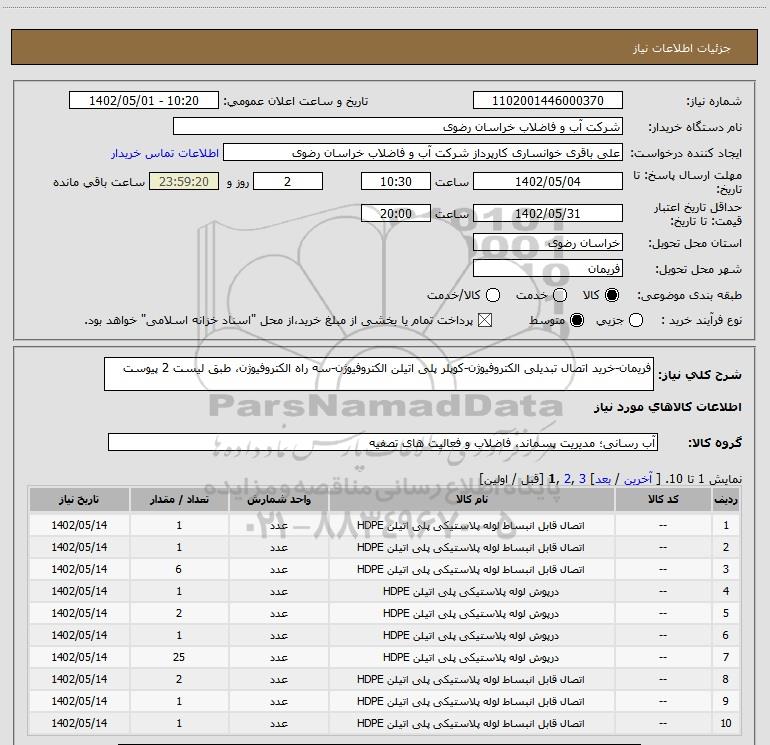The width and height of the screenshot is (770, 745).
Task: Select the product name in row 2
Action: (471, 547)
